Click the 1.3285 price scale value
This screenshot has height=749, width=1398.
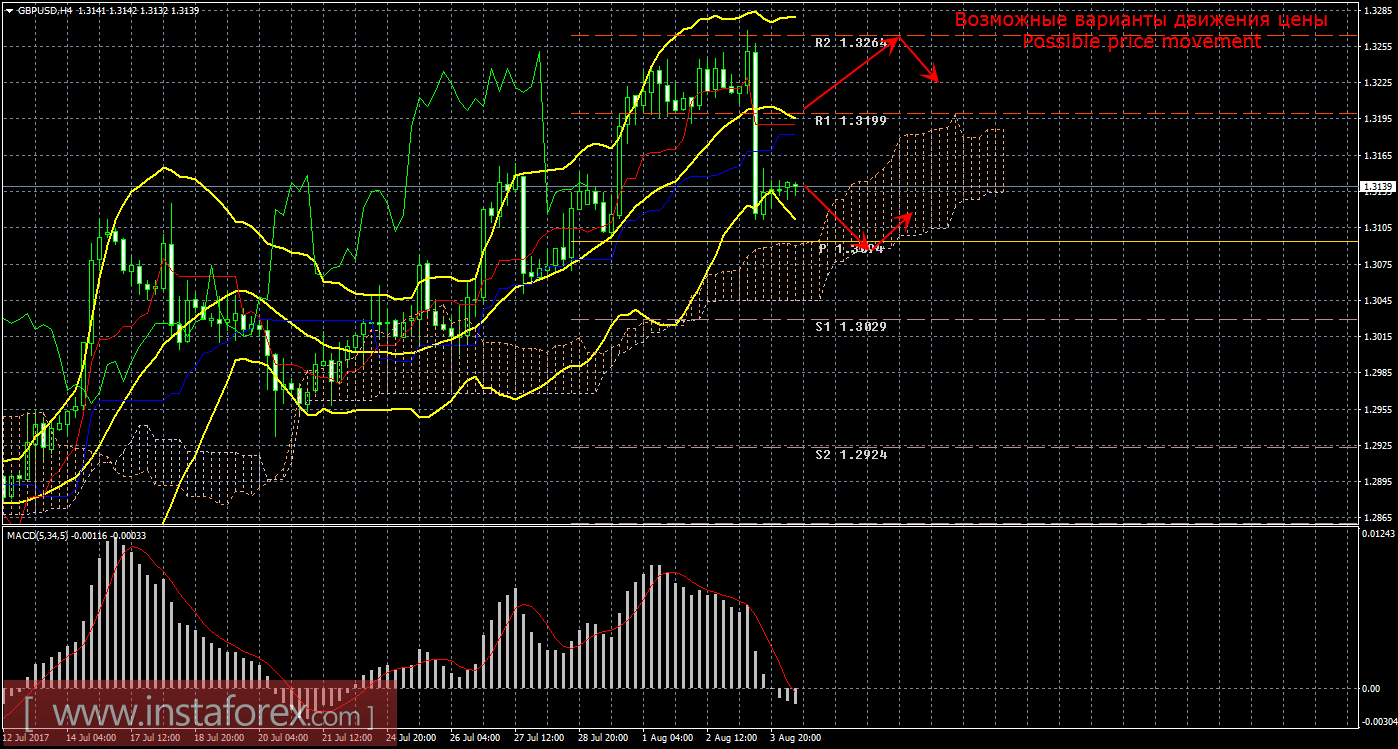tap(1376, 11)
